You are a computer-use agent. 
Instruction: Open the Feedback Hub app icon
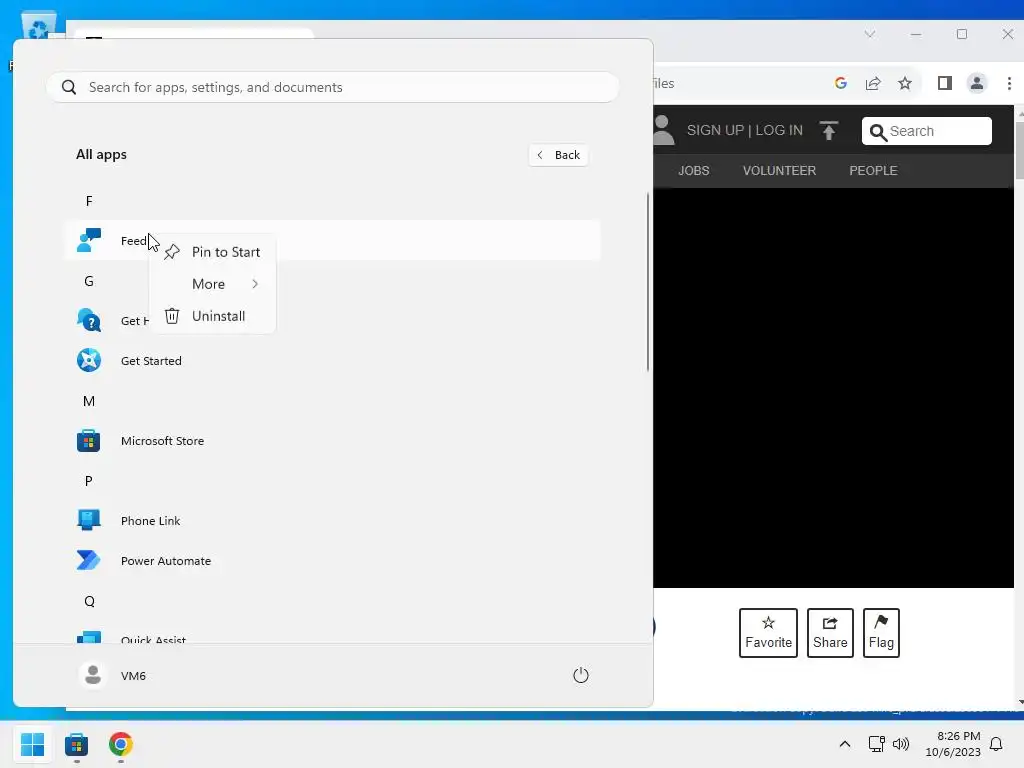[89, 240]
